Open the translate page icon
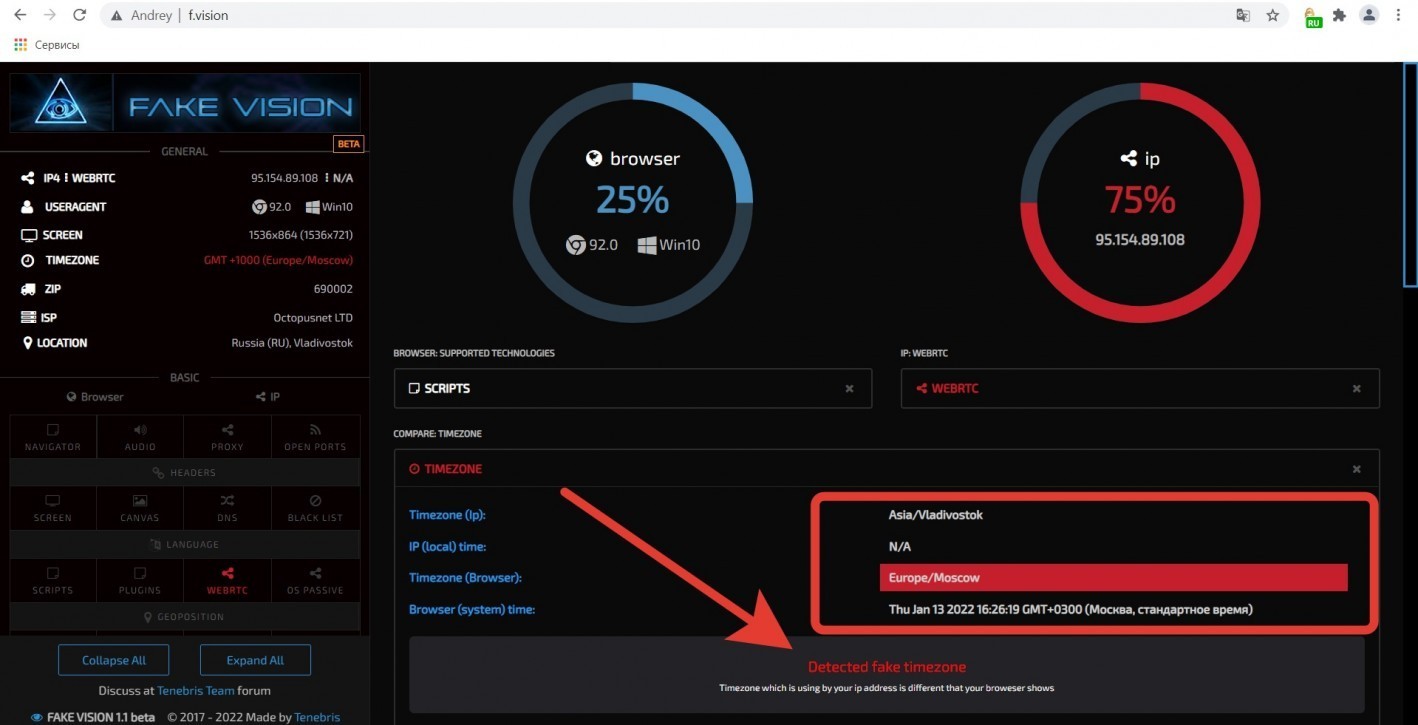Screen dimensions: 1418x725 tap(1243, 16)
